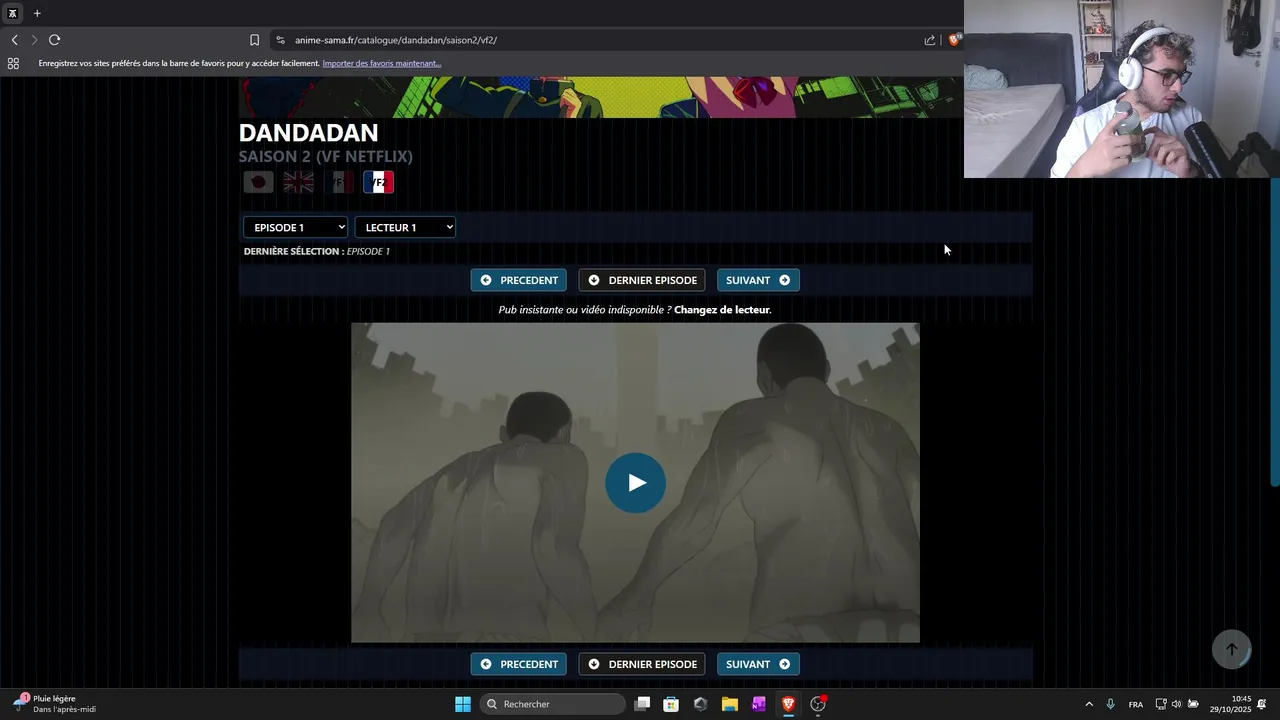The height and width of the screenshot is (720, 1280).
Task: Click the bottom DERNIER EPISODE button
Action: (642, 664)
